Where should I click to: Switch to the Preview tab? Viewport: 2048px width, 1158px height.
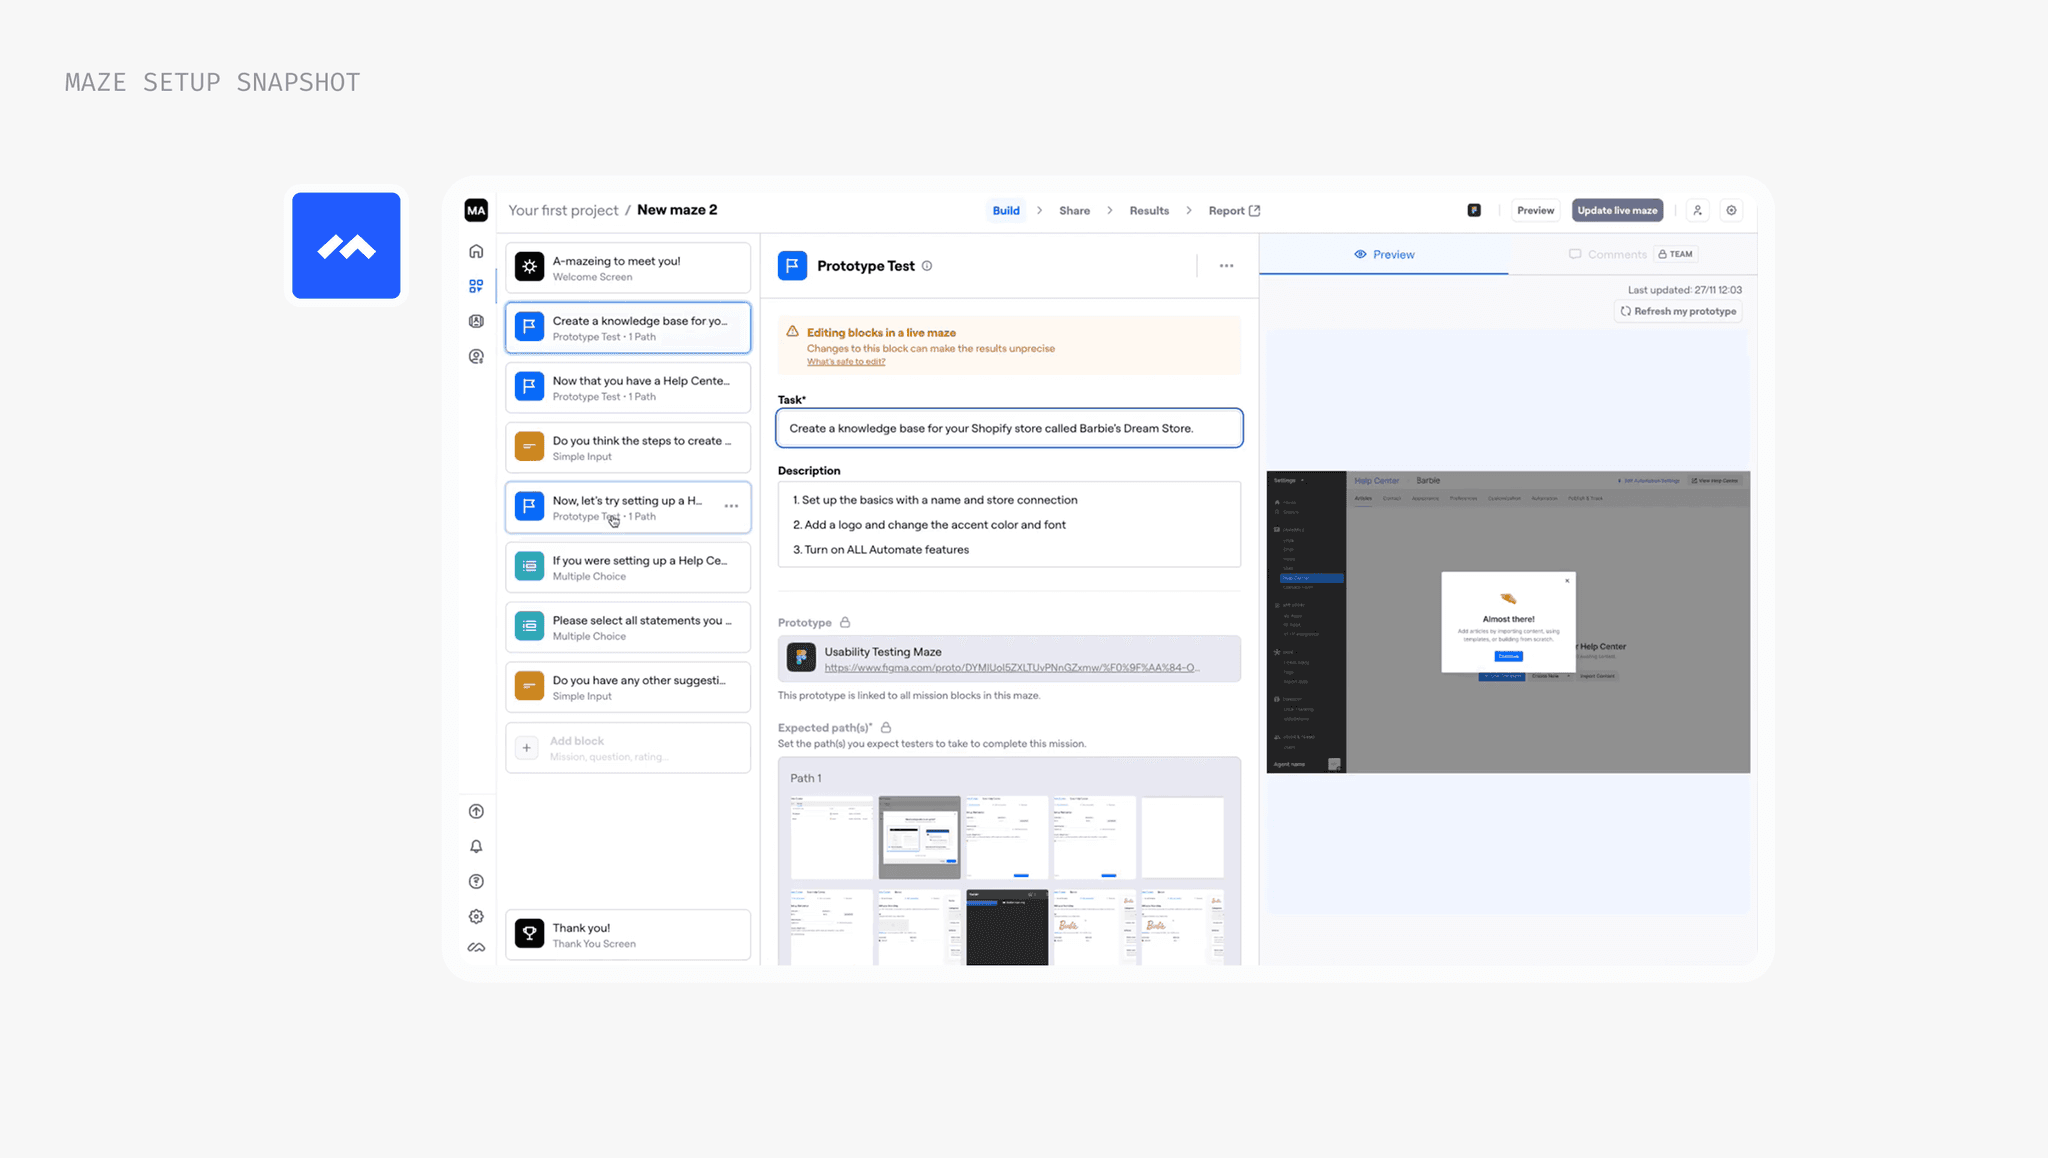(x=1384, y=254)
